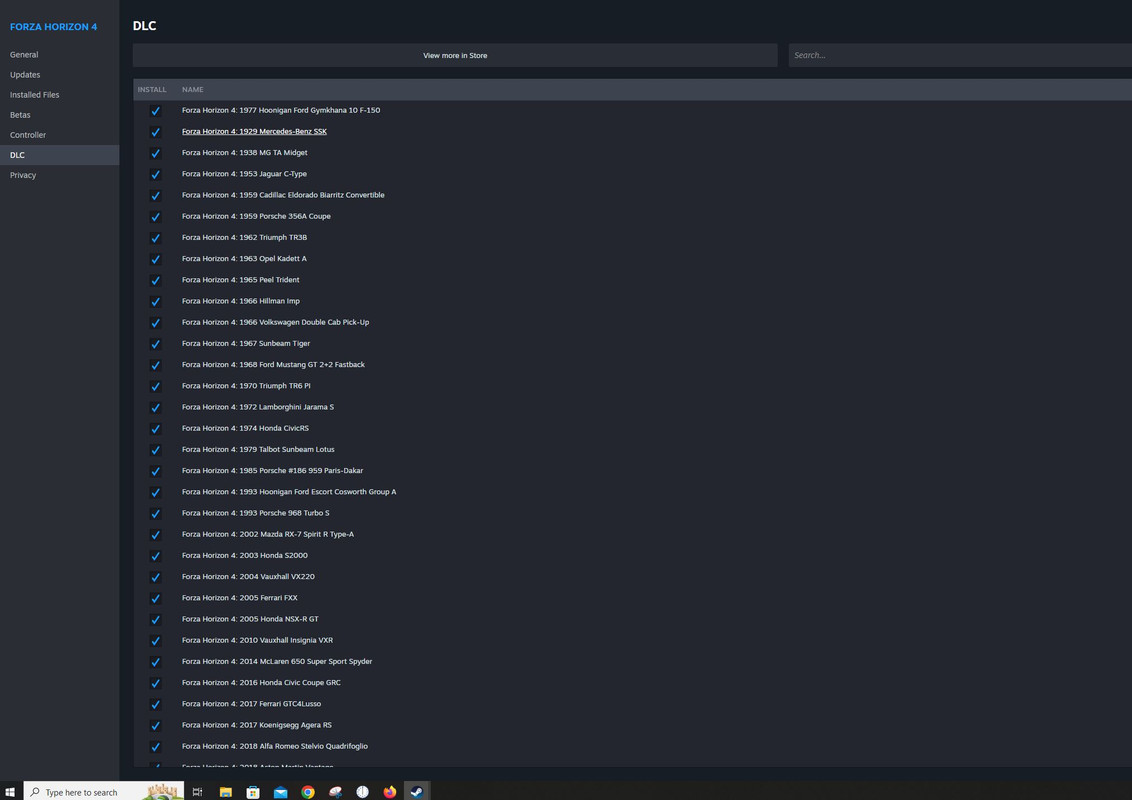Click 1985 Porsche #186 959 Paris-Dakar text
1132x800 pixels.
(272, 471)
